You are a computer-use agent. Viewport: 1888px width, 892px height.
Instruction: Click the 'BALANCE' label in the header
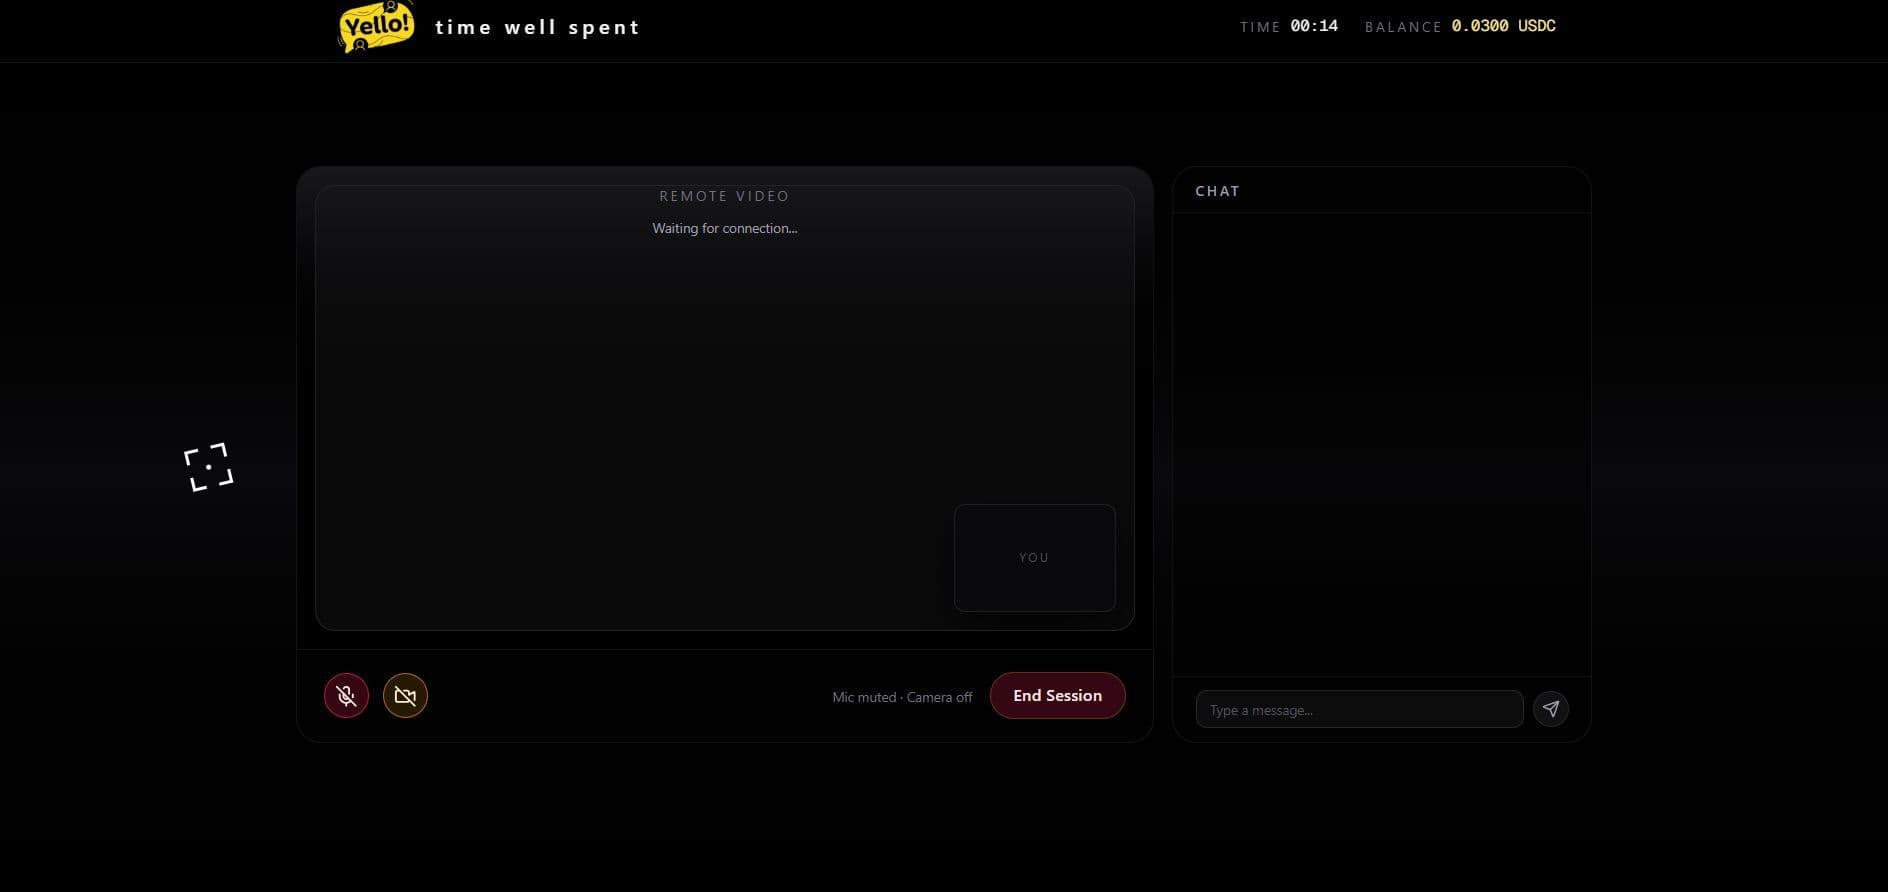[x=1403, y=27]
